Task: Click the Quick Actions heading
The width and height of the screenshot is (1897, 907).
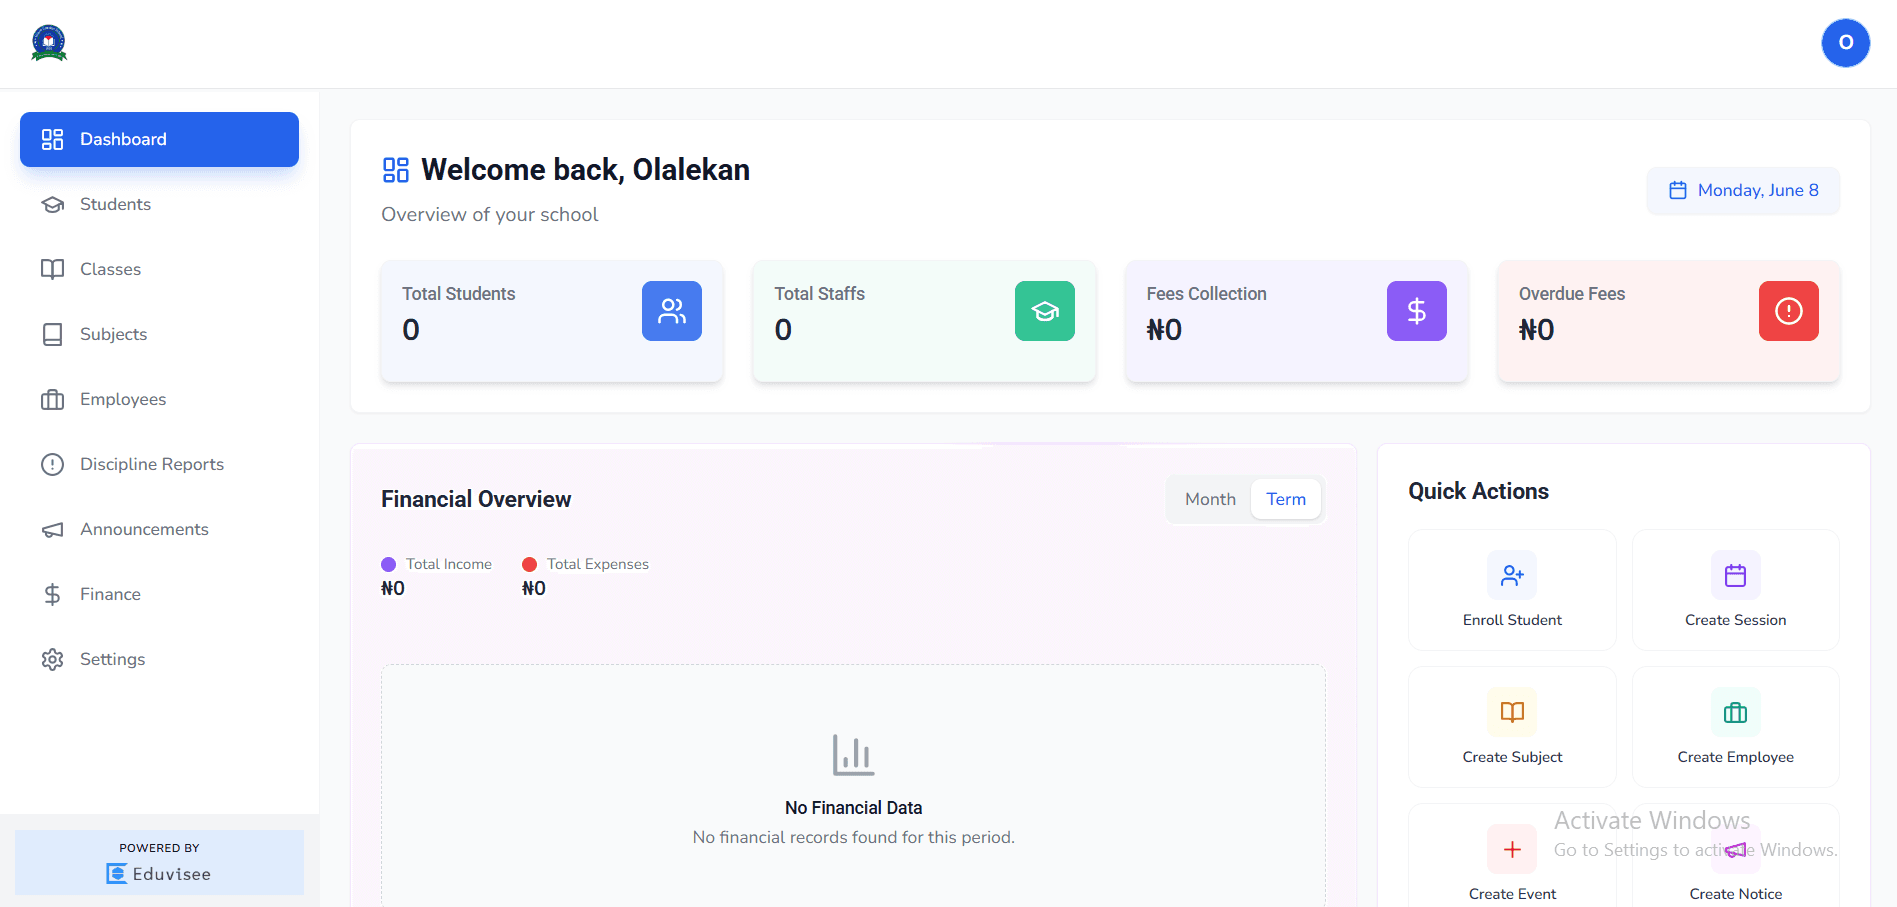Action: pos(1478,491)
